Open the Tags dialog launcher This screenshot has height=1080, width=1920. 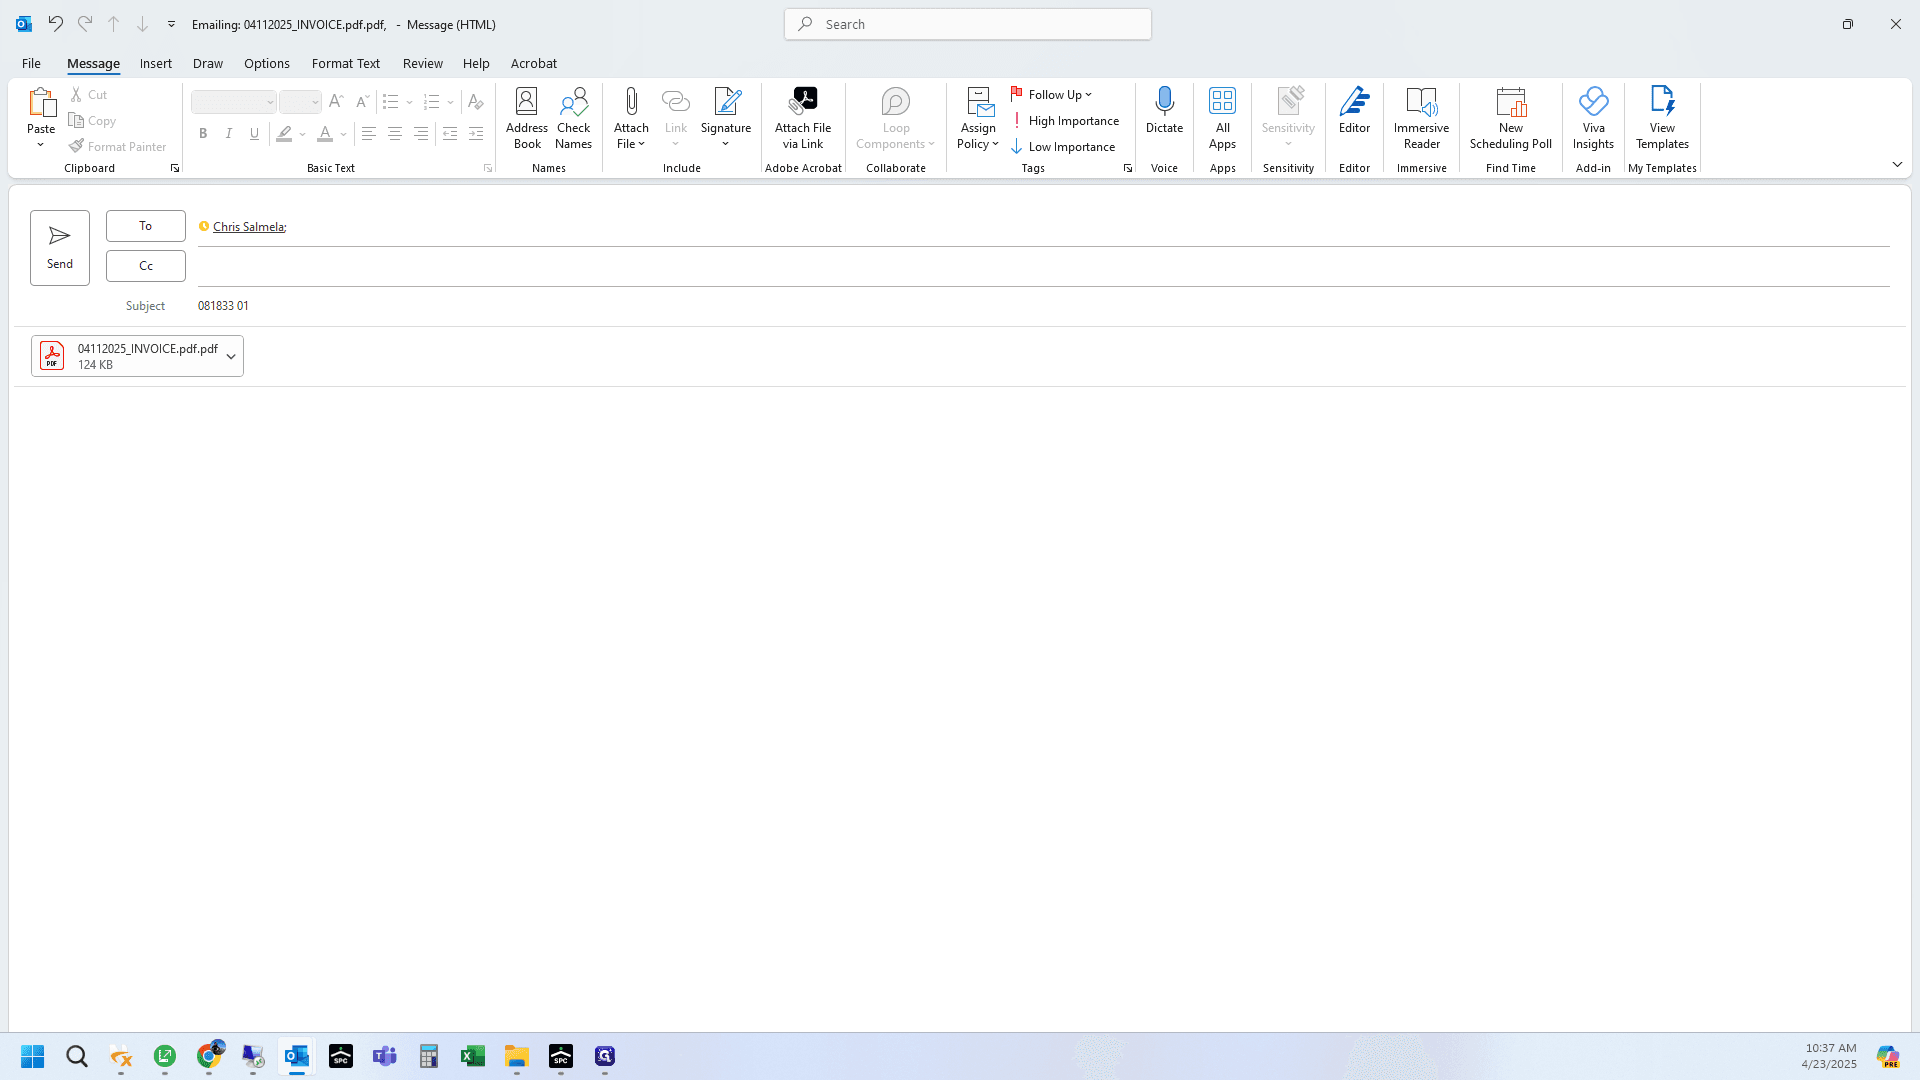coord(1128,168)
